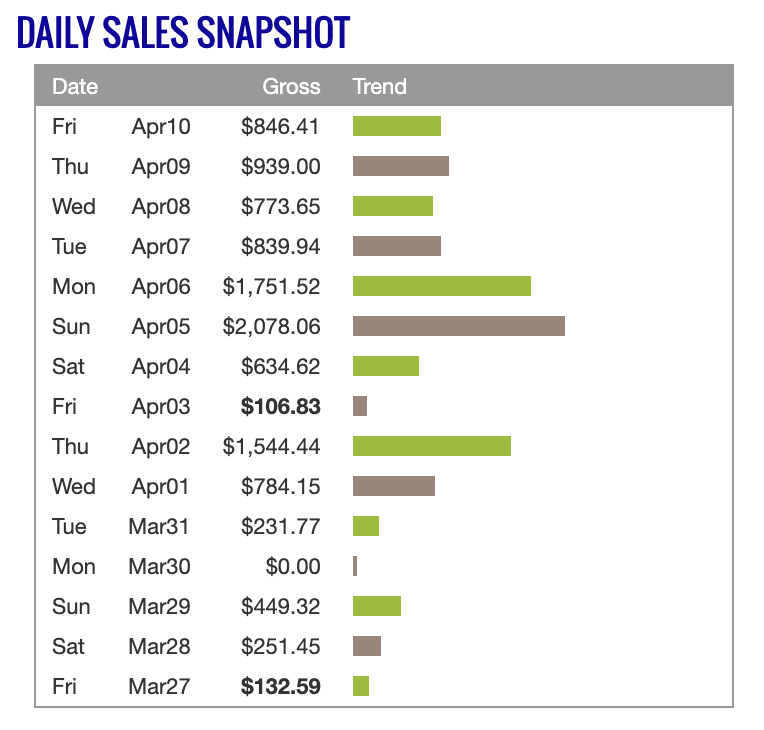Click the Date column header
Screen dimensions: 764x730
pyautogui.click(x=75, y=86)
